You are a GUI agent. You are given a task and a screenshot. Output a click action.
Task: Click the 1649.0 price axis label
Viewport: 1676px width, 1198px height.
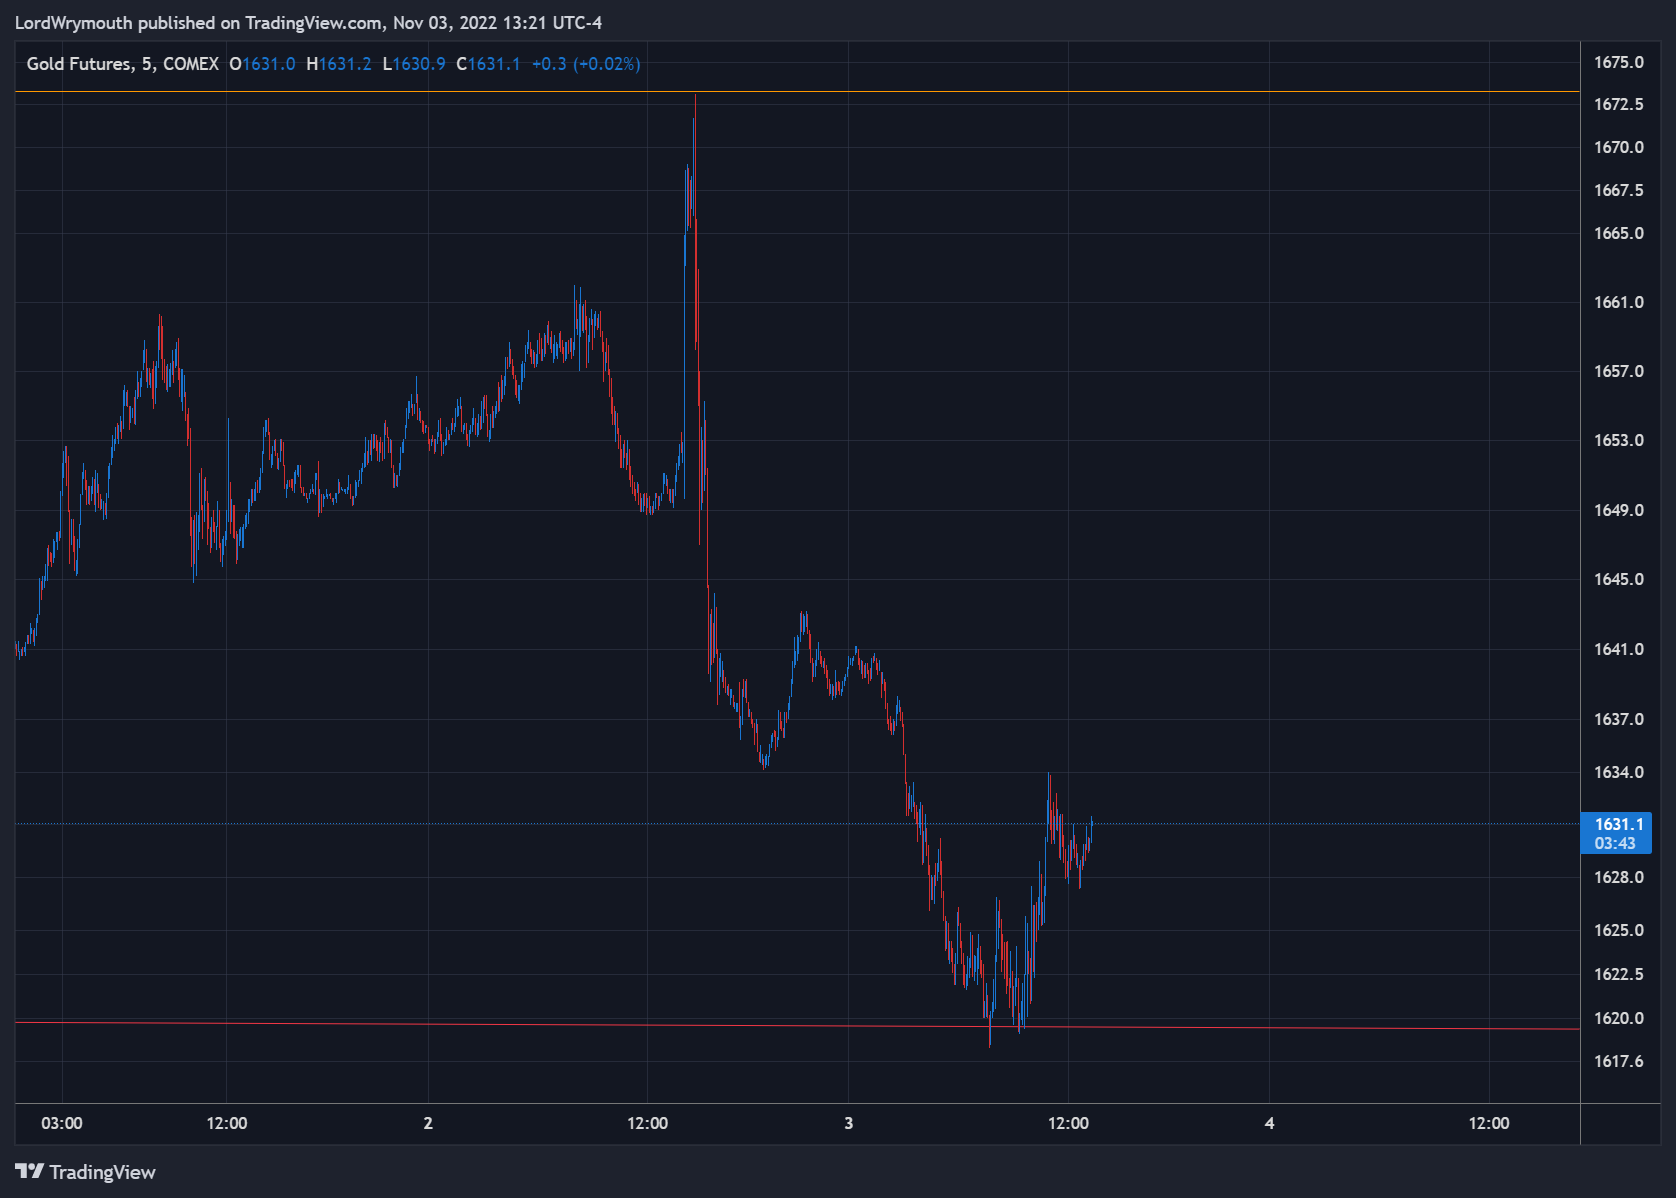click(x=1618, y=510)
